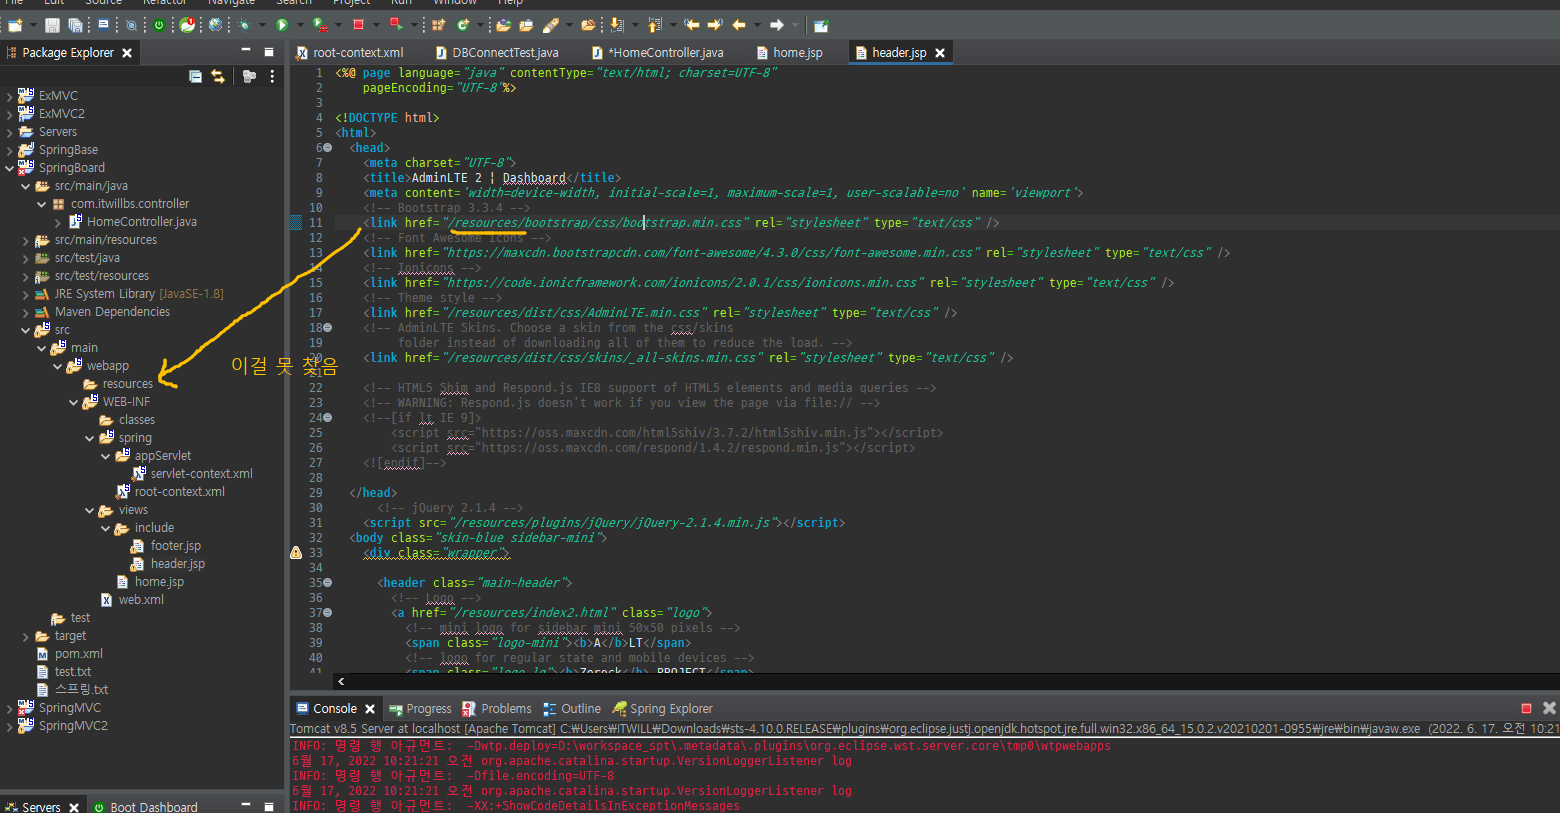Open the Back history dropdown arrow
The width and height of the screenshot is (1560, 813).
757,25
